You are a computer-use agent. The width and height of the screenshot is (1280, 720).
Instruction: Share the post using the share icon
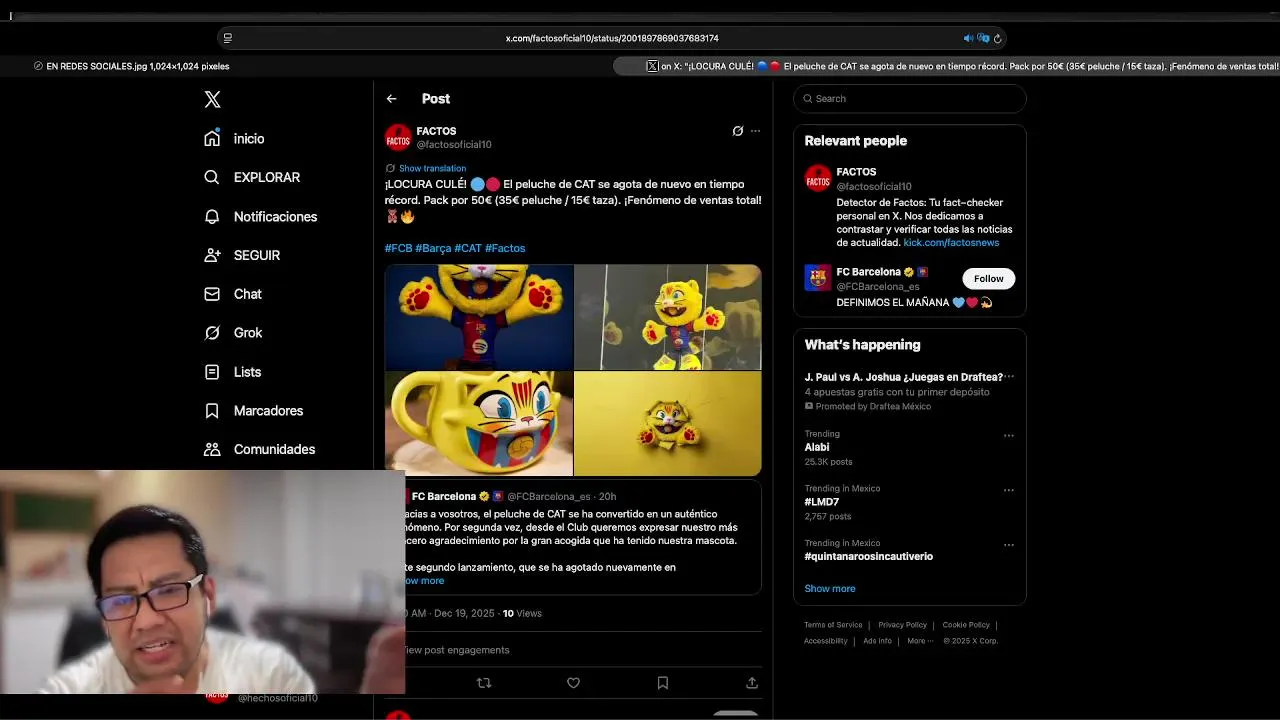pyautogui.click(x=752, y=683)
